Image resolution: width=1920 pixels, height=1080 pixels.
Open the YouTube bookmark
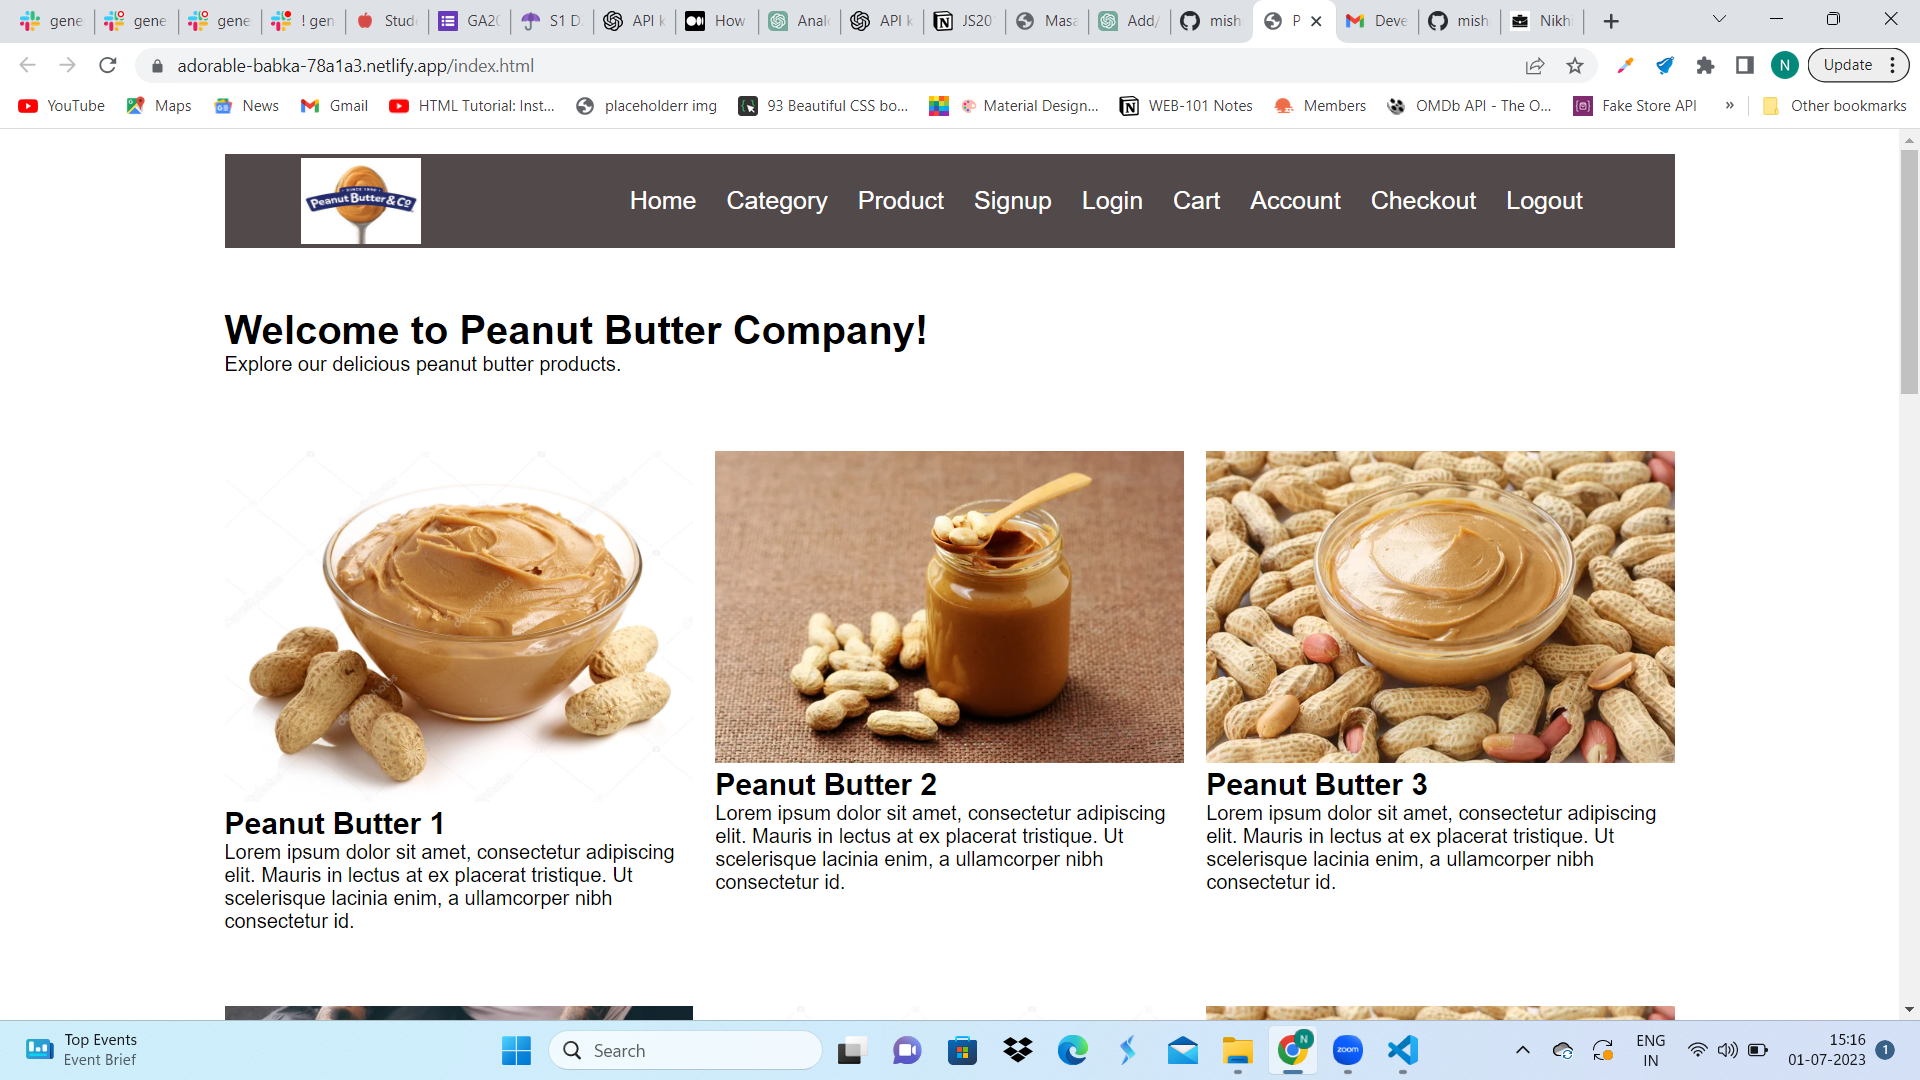pos(60,105)
